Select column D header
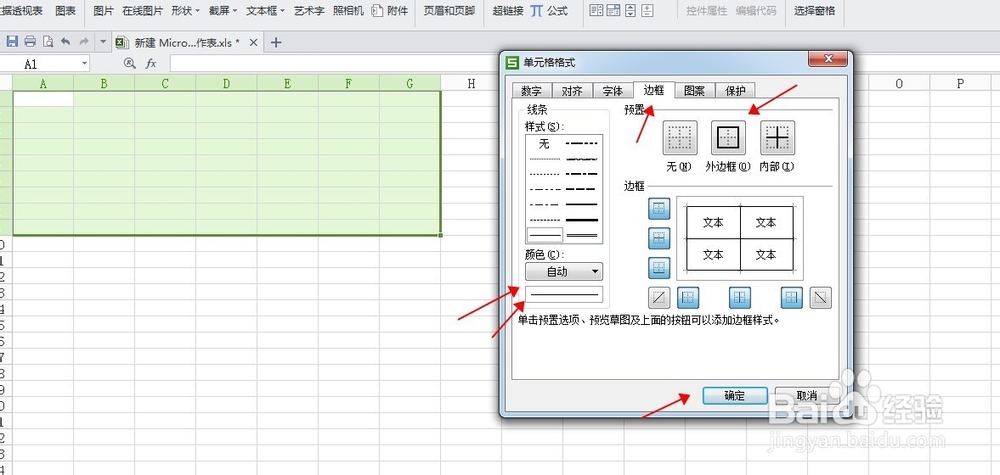Viewport: 1000px width, 475px height. 226,84
